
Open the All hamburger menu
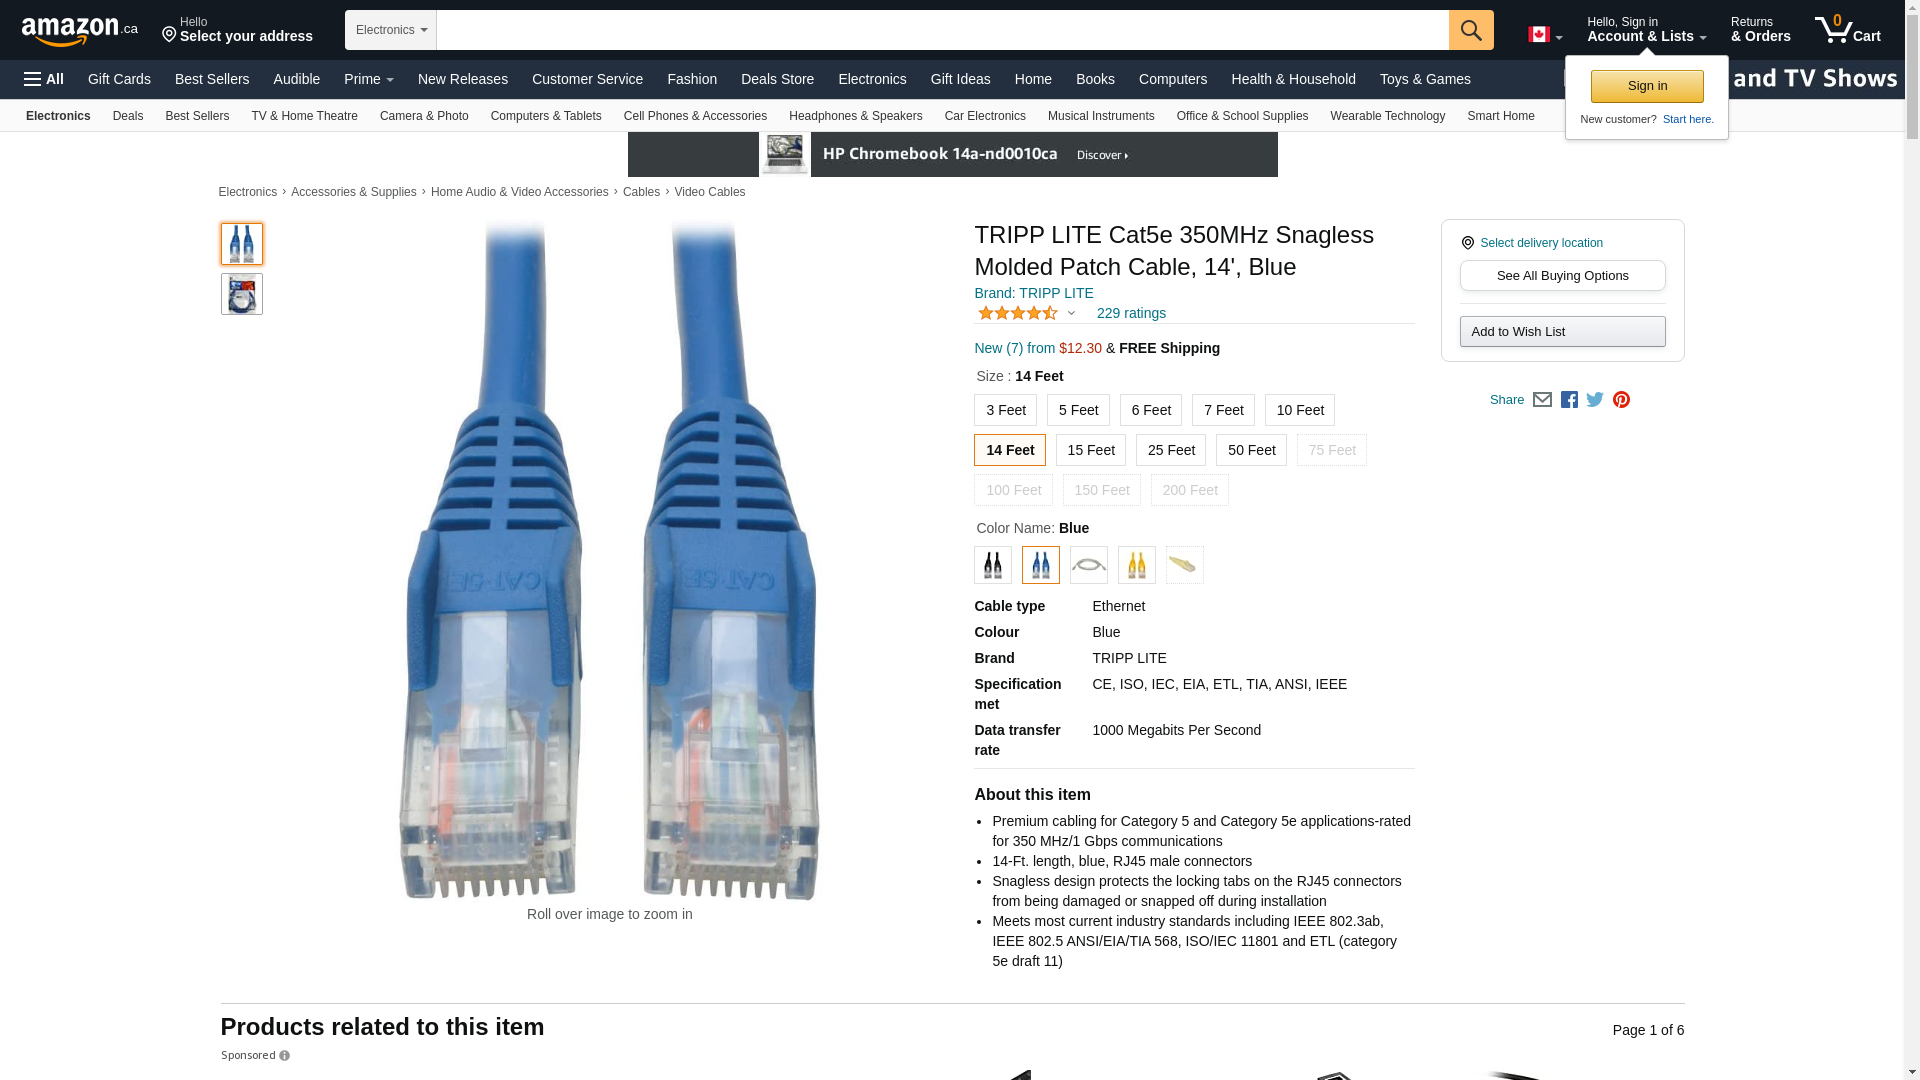[x=44, y=79]
